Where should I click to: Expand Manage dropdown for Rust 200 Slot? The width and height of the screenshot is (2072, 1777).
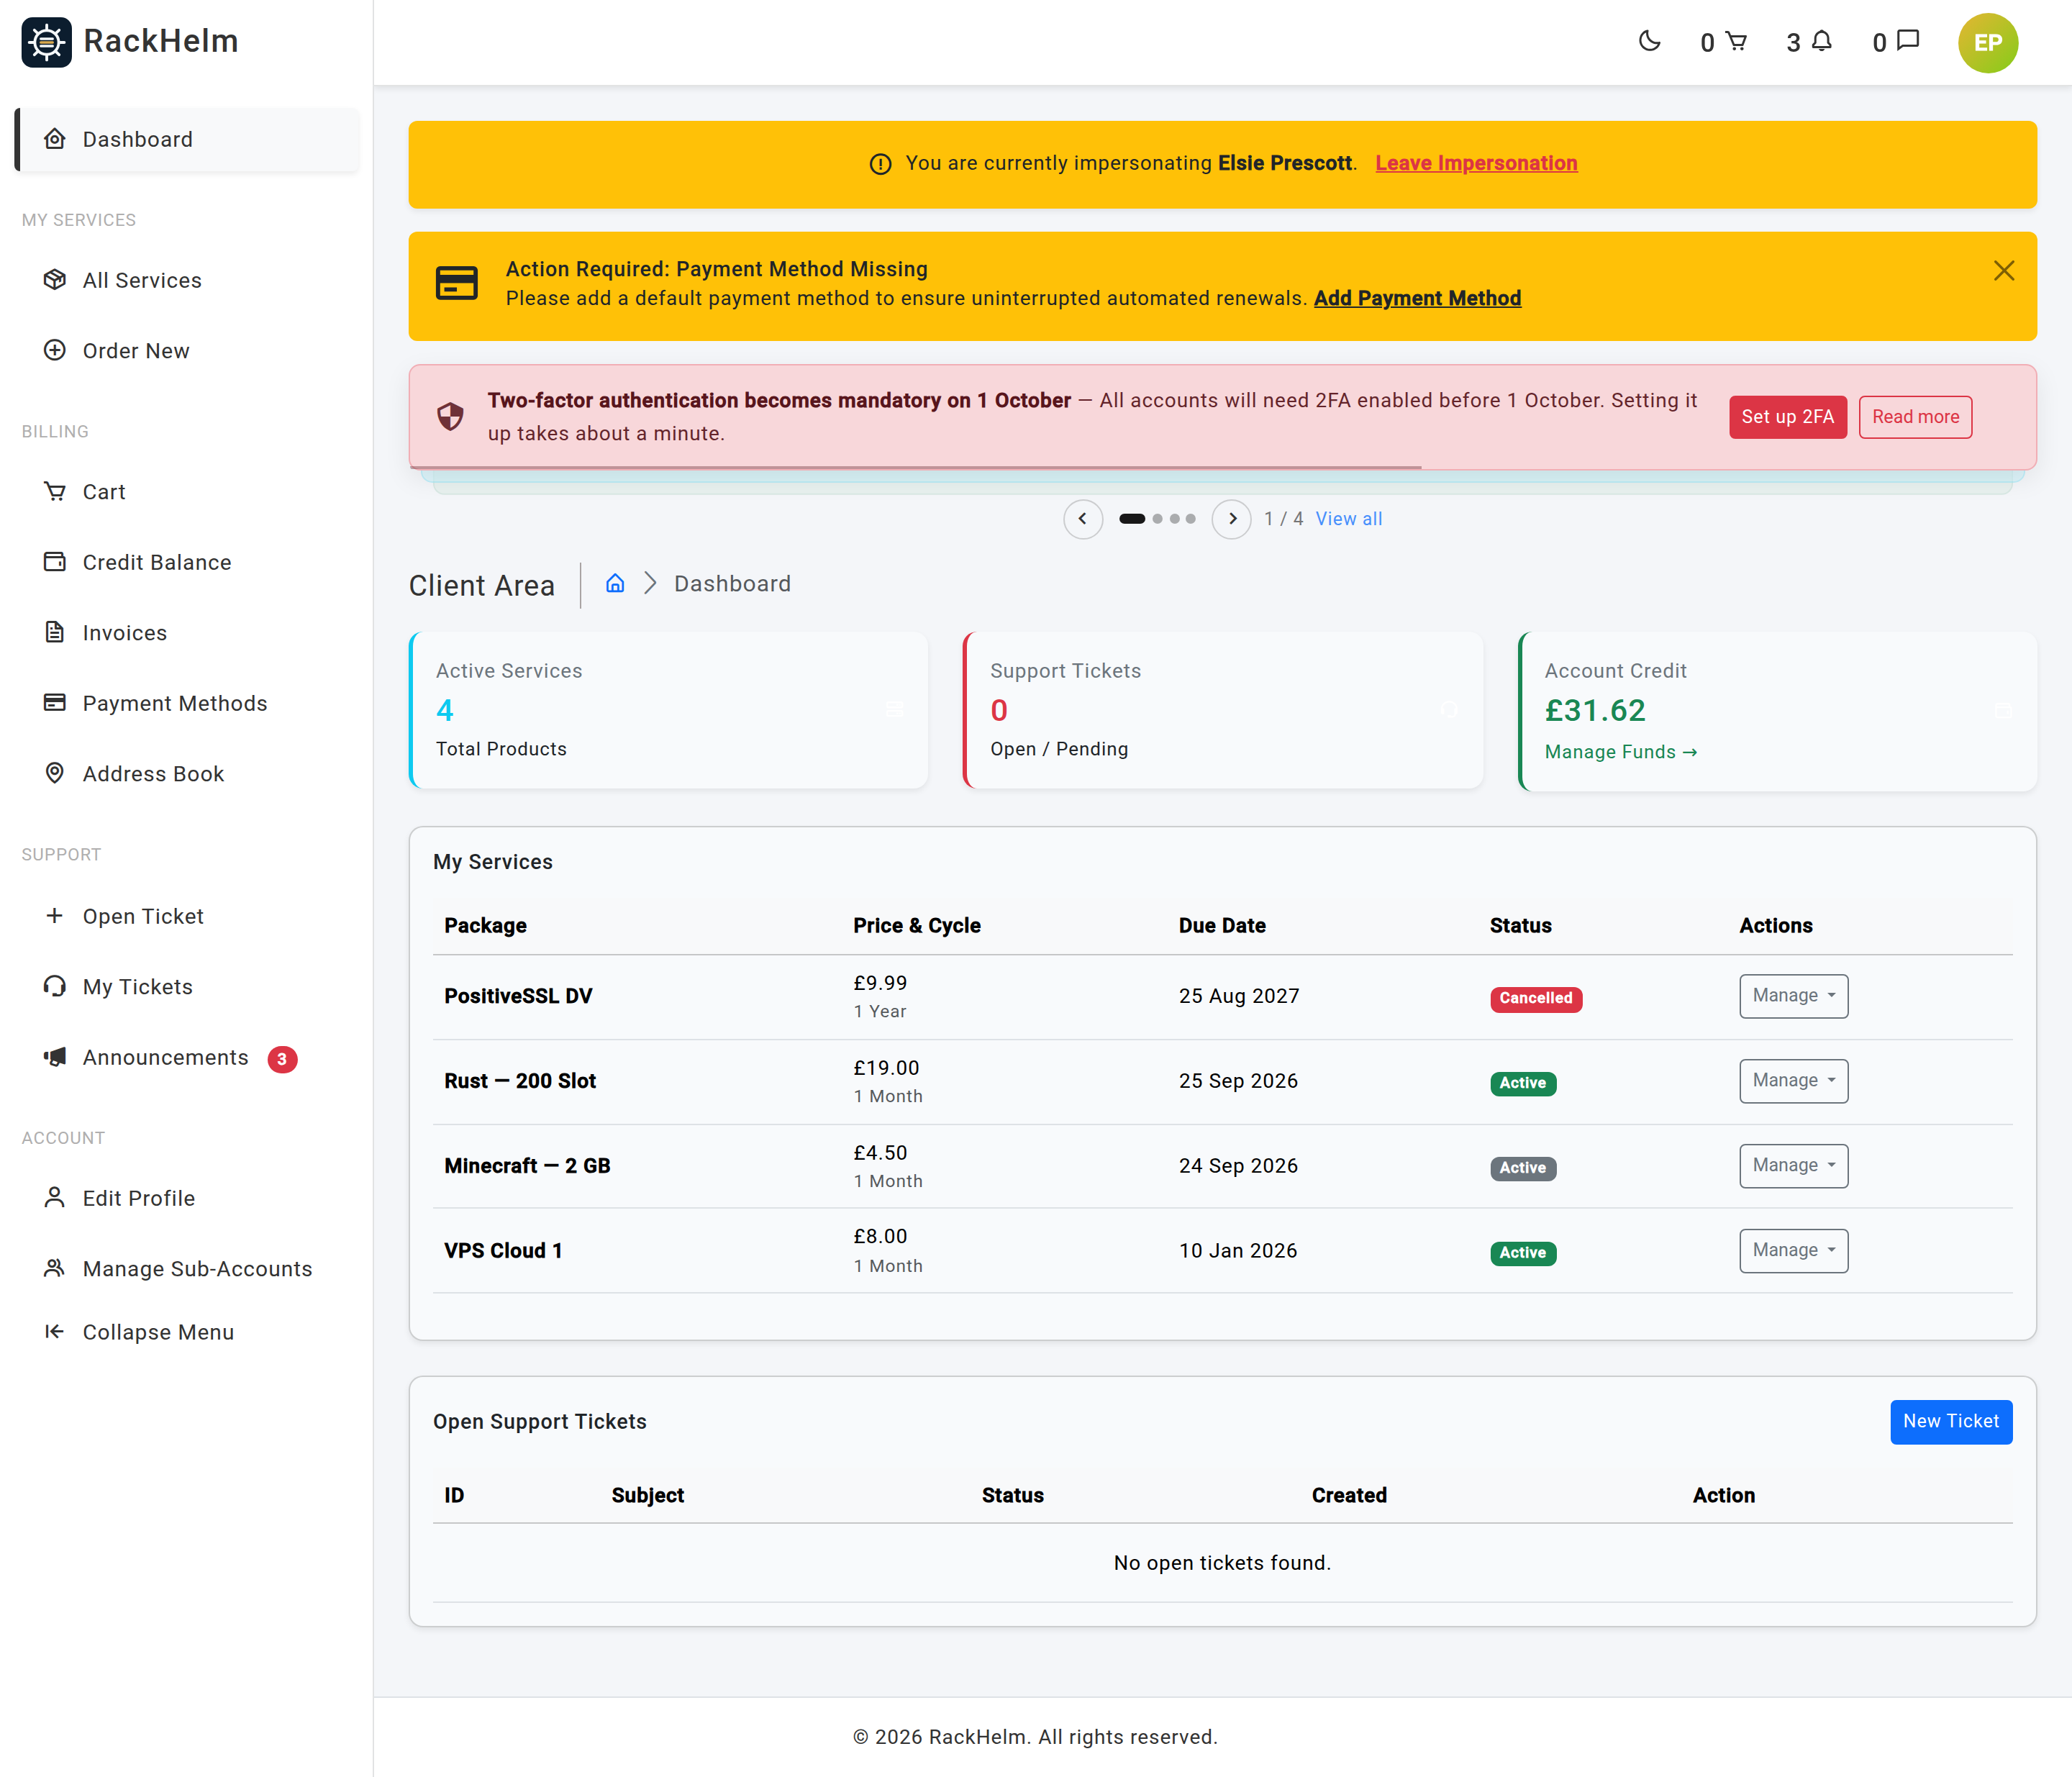point(1793,1081)
